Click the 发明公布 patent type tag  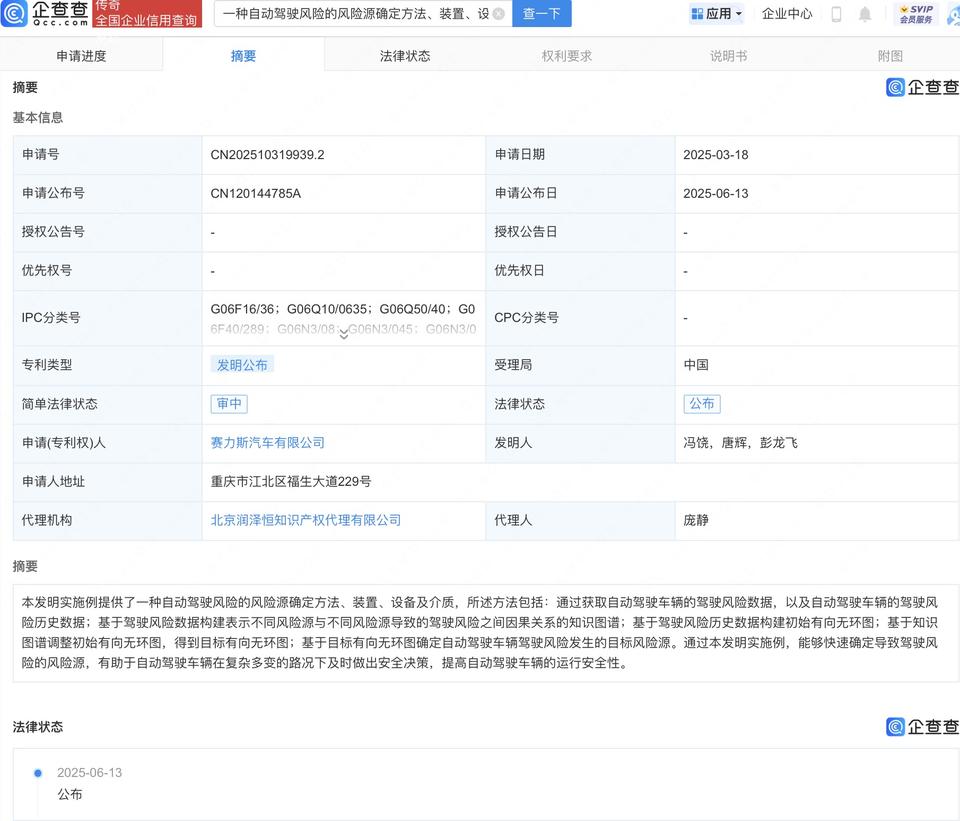pos(242,365)
